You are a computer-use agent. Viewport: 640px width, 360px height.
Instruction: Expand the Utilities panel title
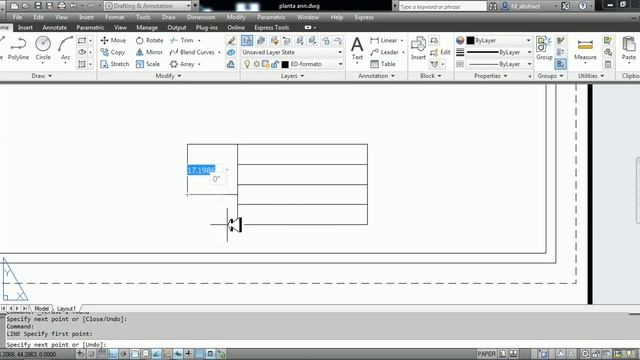tap(591, 76)
